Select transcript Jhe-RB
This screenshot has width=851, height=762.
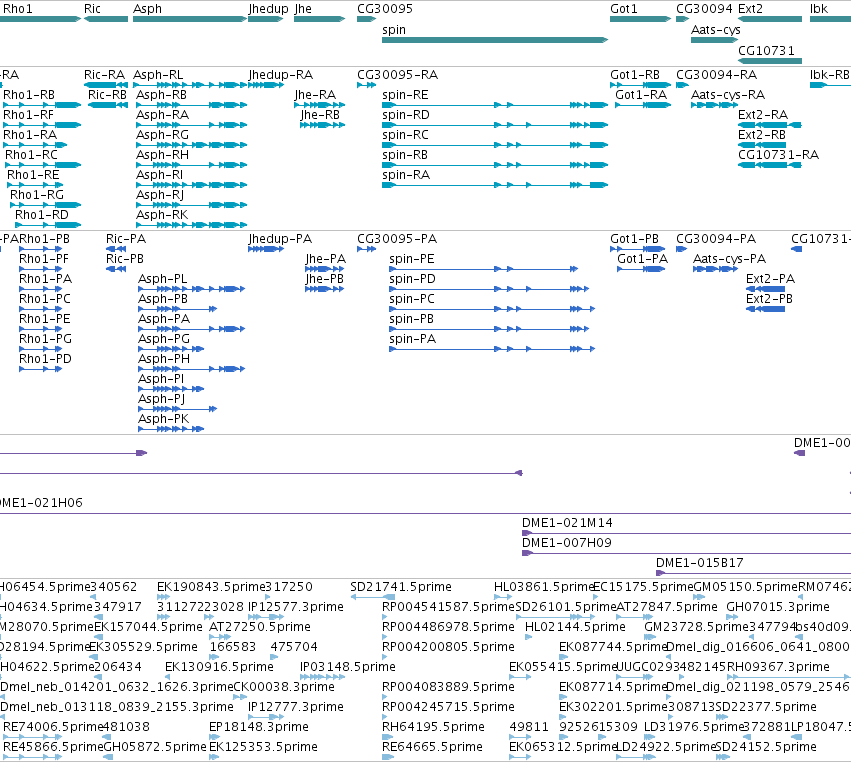point(320,115)
